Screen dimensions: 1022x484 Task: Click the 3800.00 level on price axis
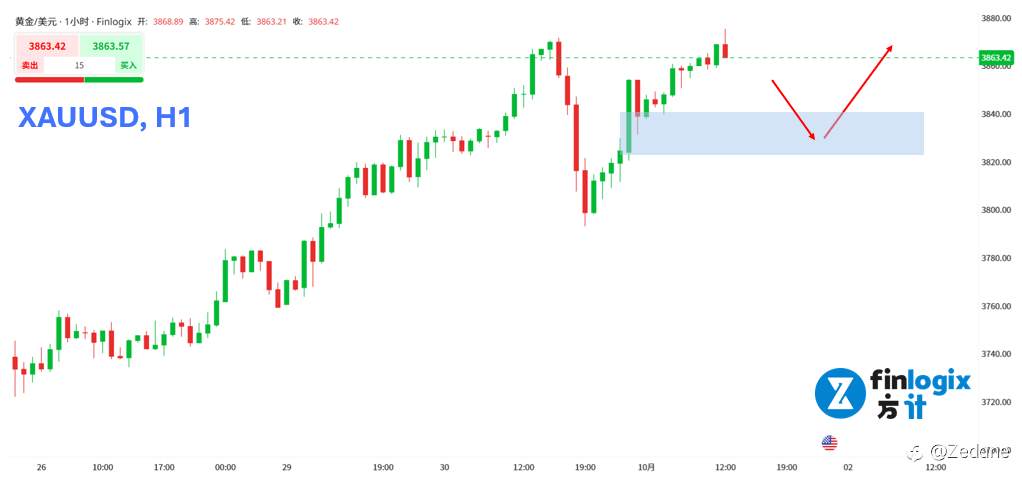tap(996, 210)
